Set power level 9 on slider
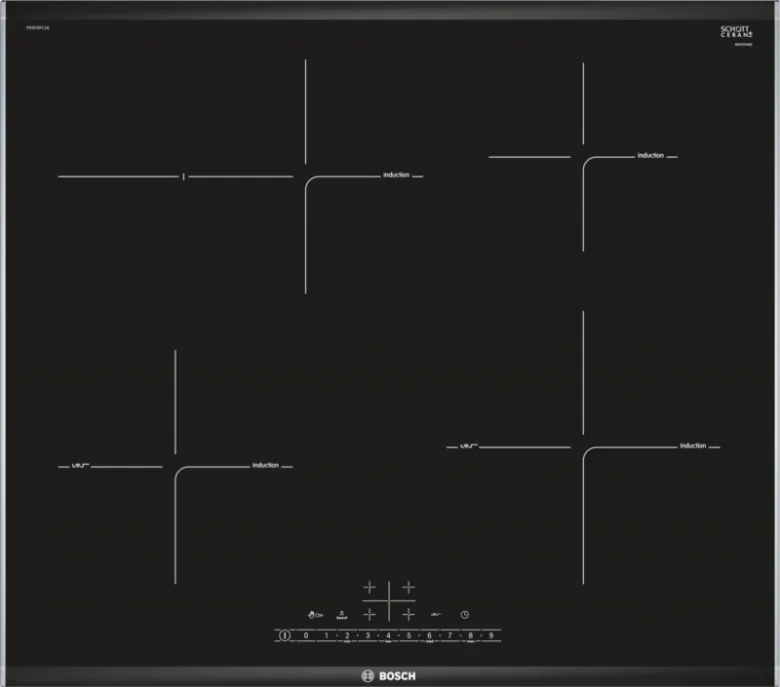780x687 pixels. [491, 635]
